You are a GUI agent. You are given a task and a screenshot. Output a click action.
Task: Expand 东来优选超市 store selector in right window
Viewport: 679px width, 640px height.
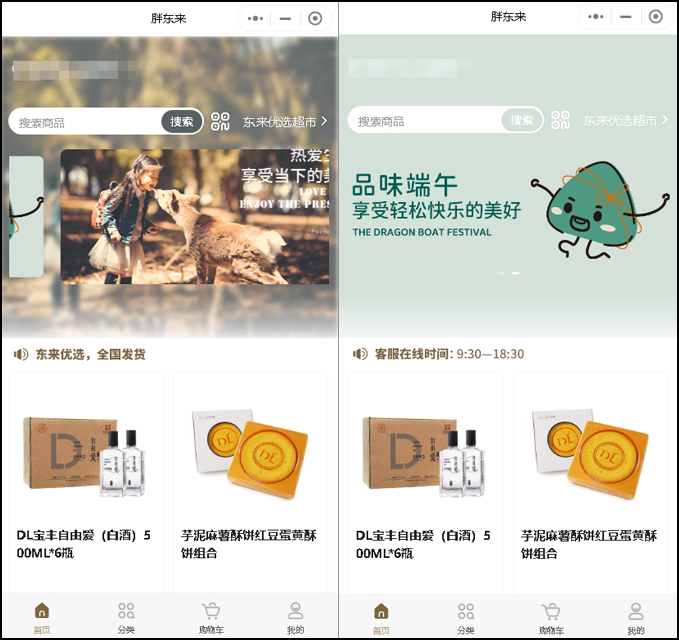626,120
